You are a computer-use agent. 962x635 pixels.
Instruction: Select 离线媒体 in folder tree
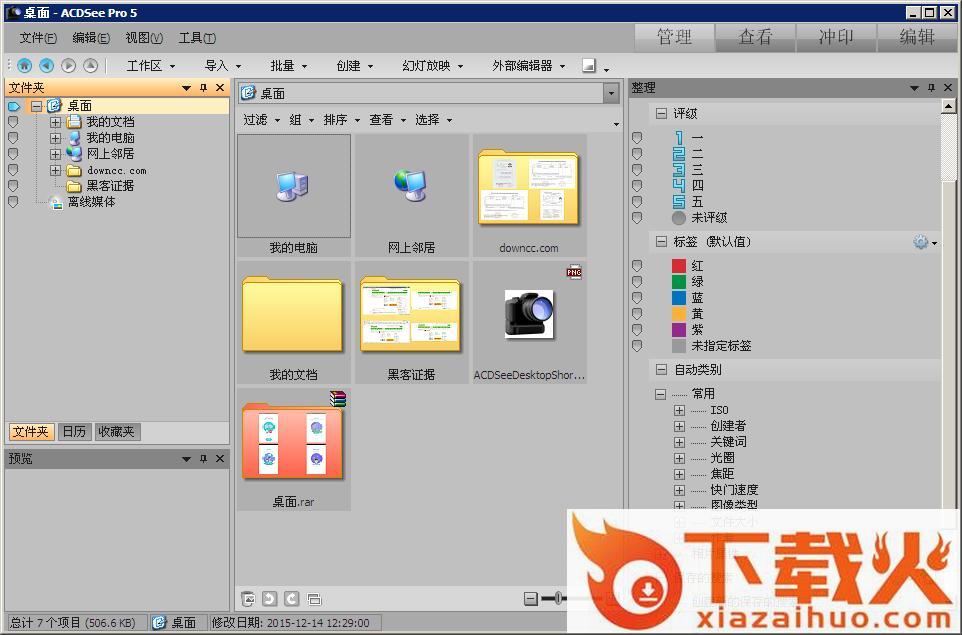point(91,201)
